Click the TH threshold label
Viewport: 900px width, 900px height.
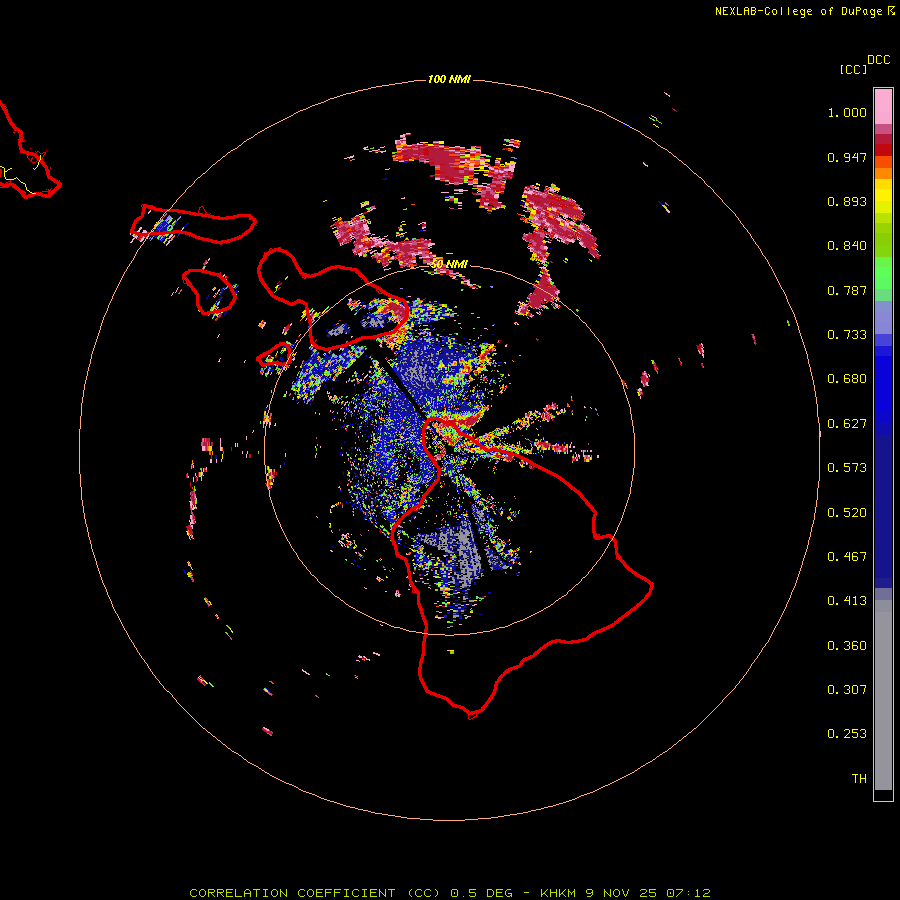(859, 779)
